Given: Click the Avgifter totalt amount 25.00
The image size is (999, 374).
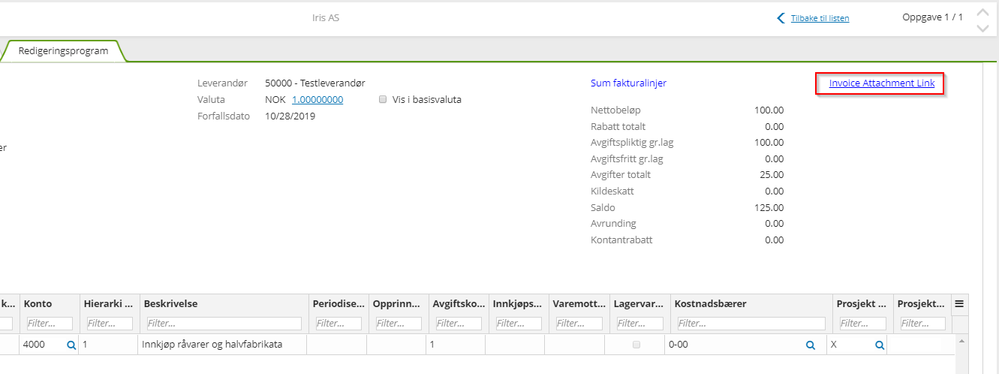Looking at the screenshot, I should [x=772, y=175].
